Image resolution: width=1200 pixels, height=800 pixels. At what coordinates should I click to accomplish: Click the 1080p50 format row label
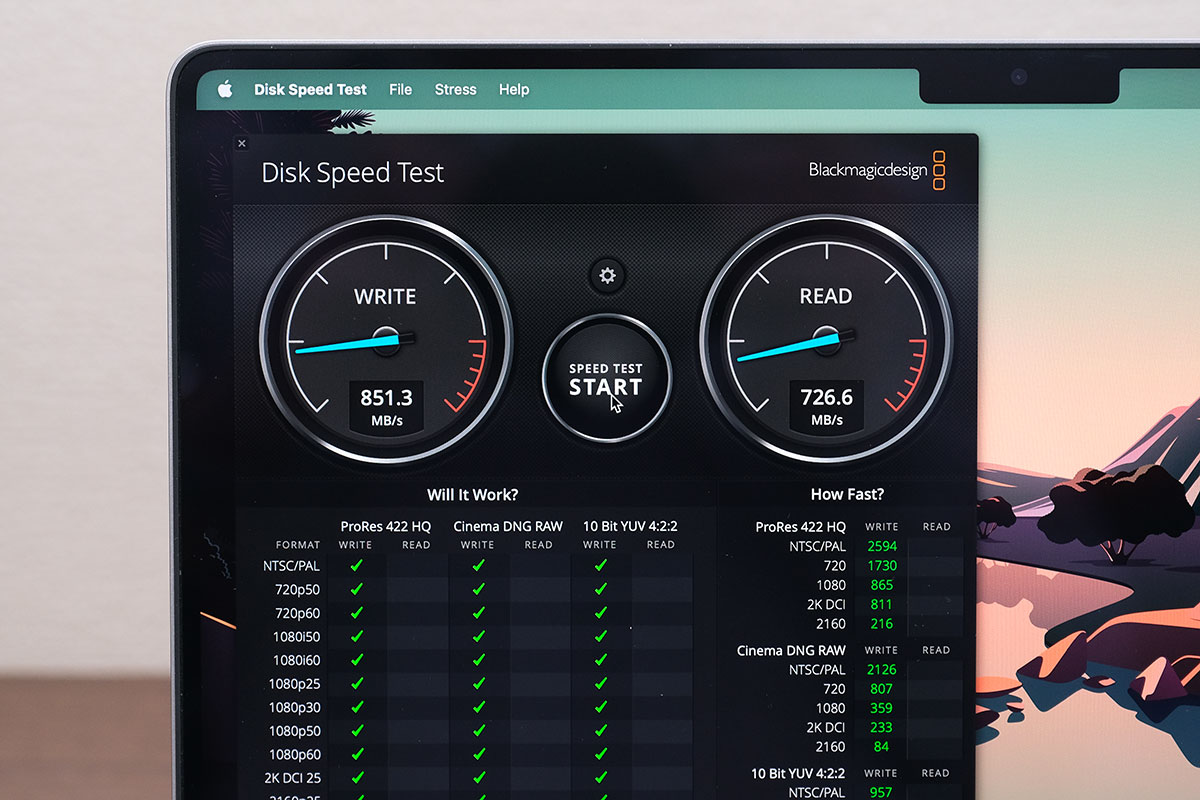[294, 731]
